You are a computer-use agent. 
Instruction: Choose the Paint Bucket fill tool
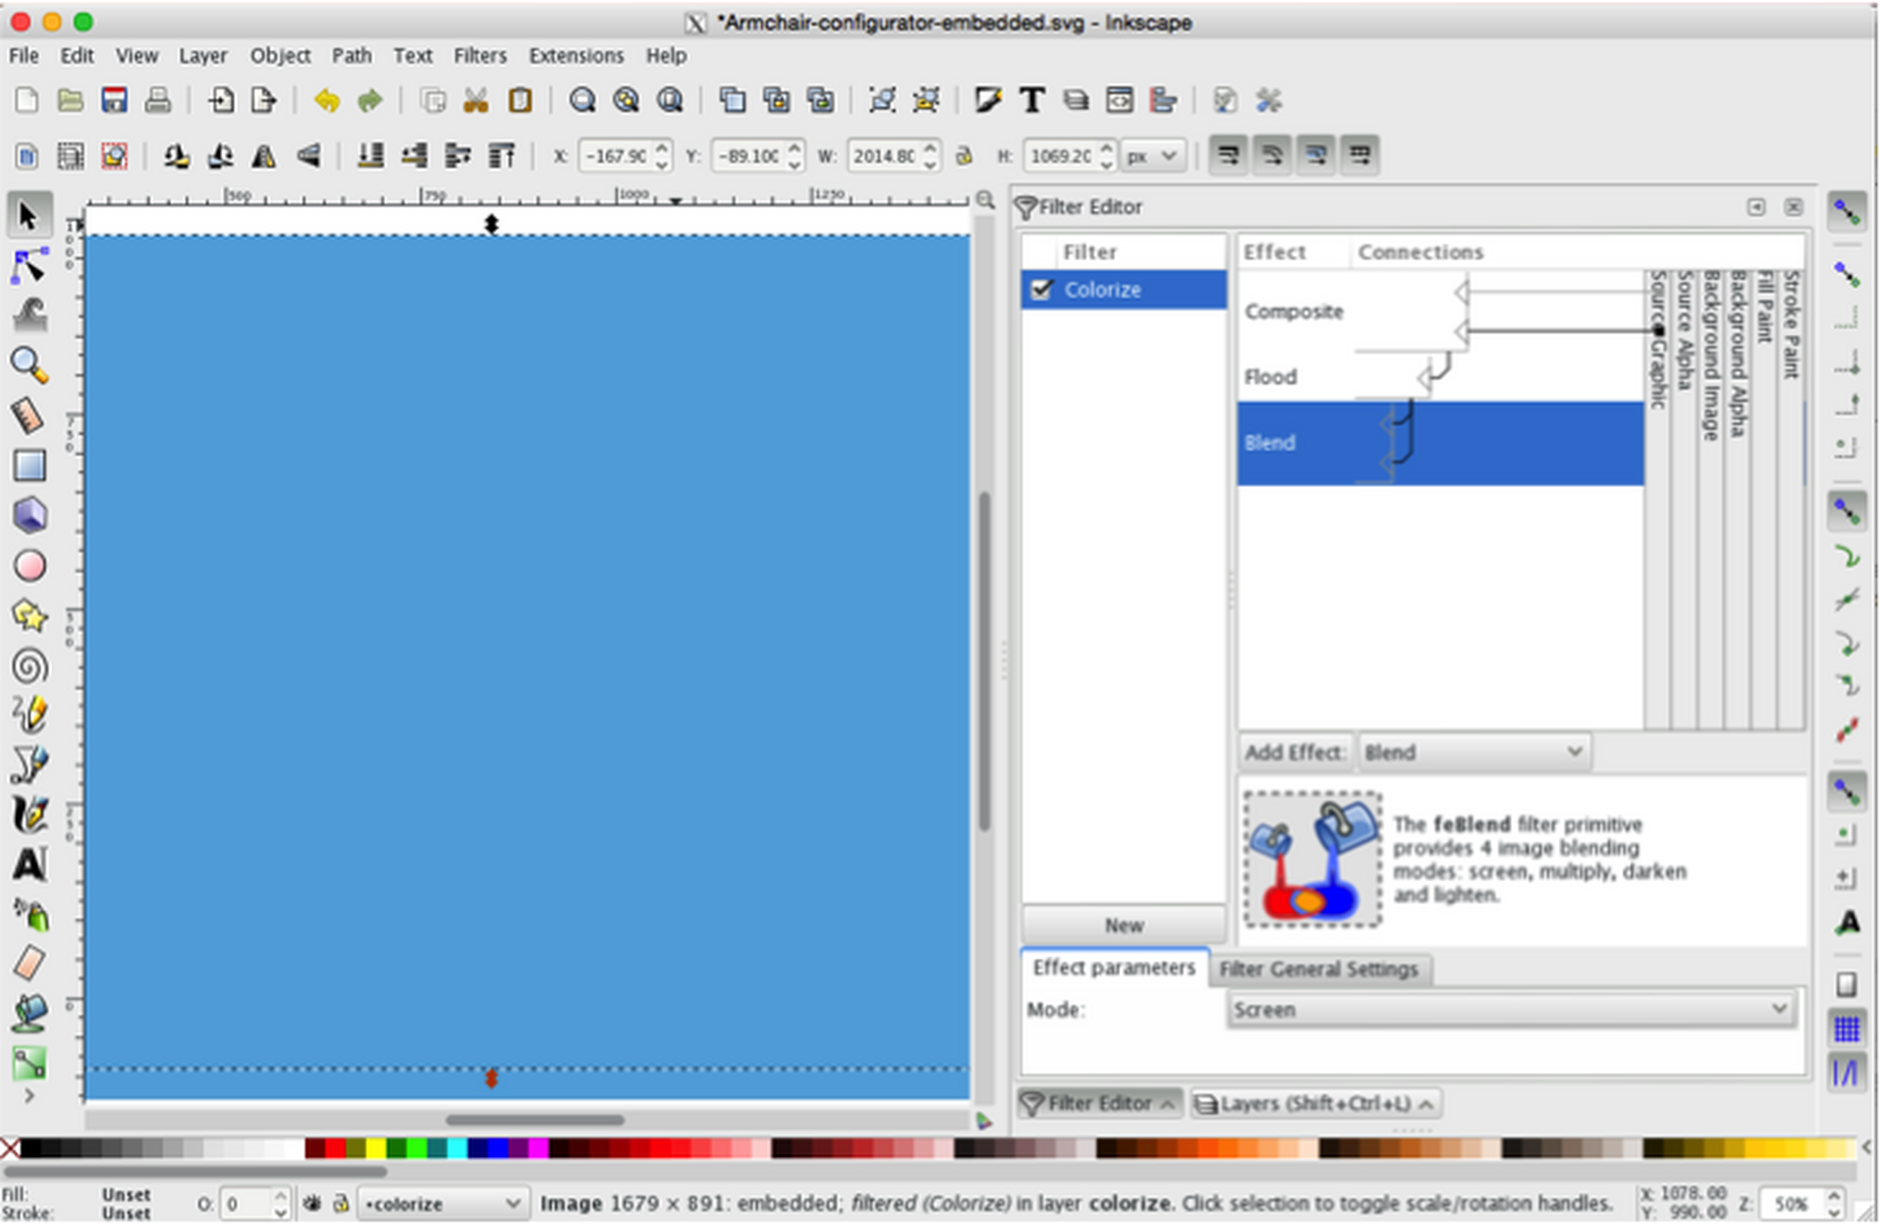29,1014
